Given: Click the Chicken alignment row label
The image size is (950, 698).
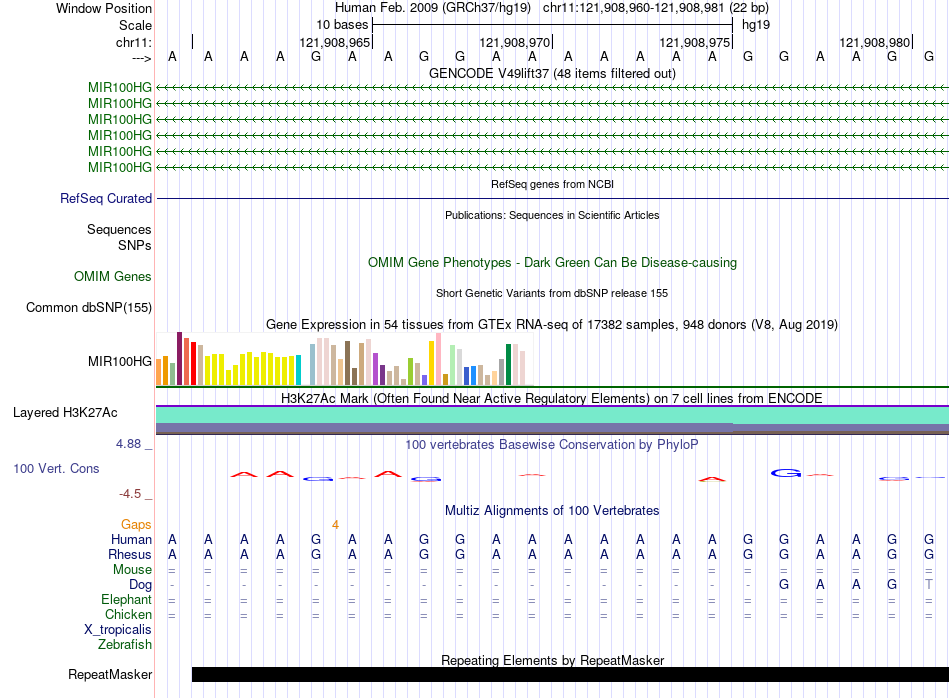Looking at the screenshot, I should 128,614.
